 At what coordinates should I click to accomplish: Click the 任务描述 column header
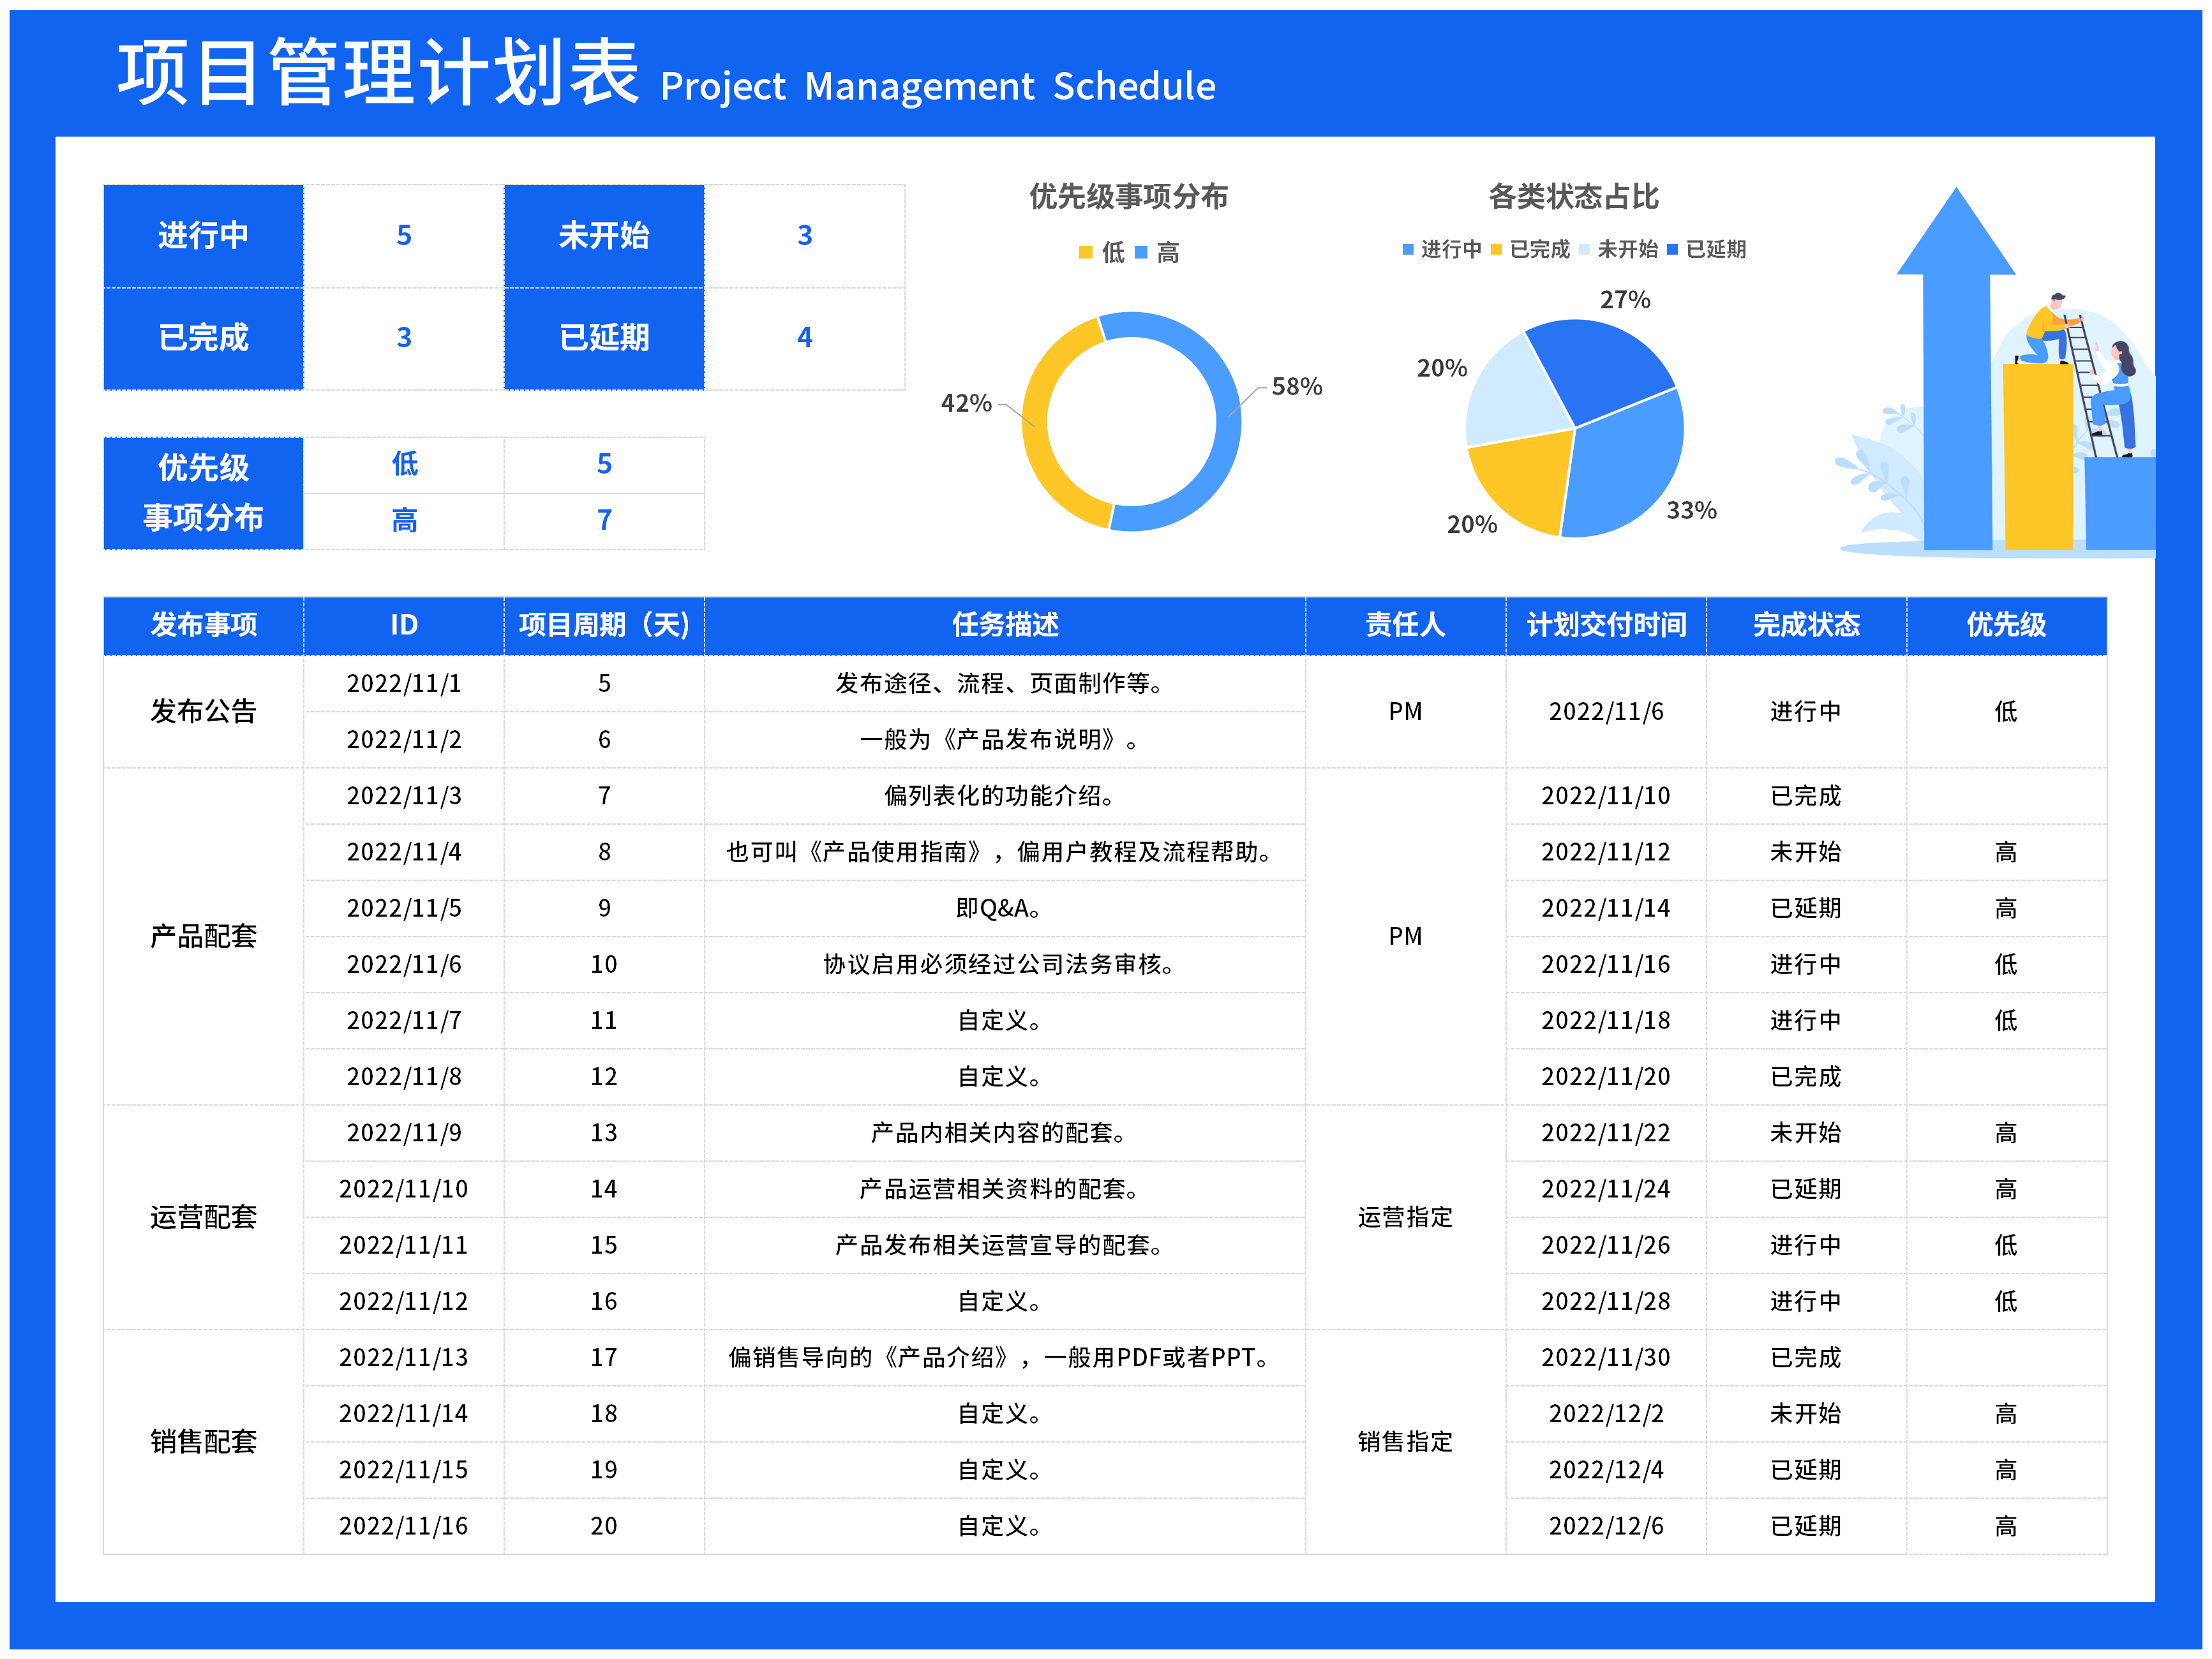coord(1004,625)
